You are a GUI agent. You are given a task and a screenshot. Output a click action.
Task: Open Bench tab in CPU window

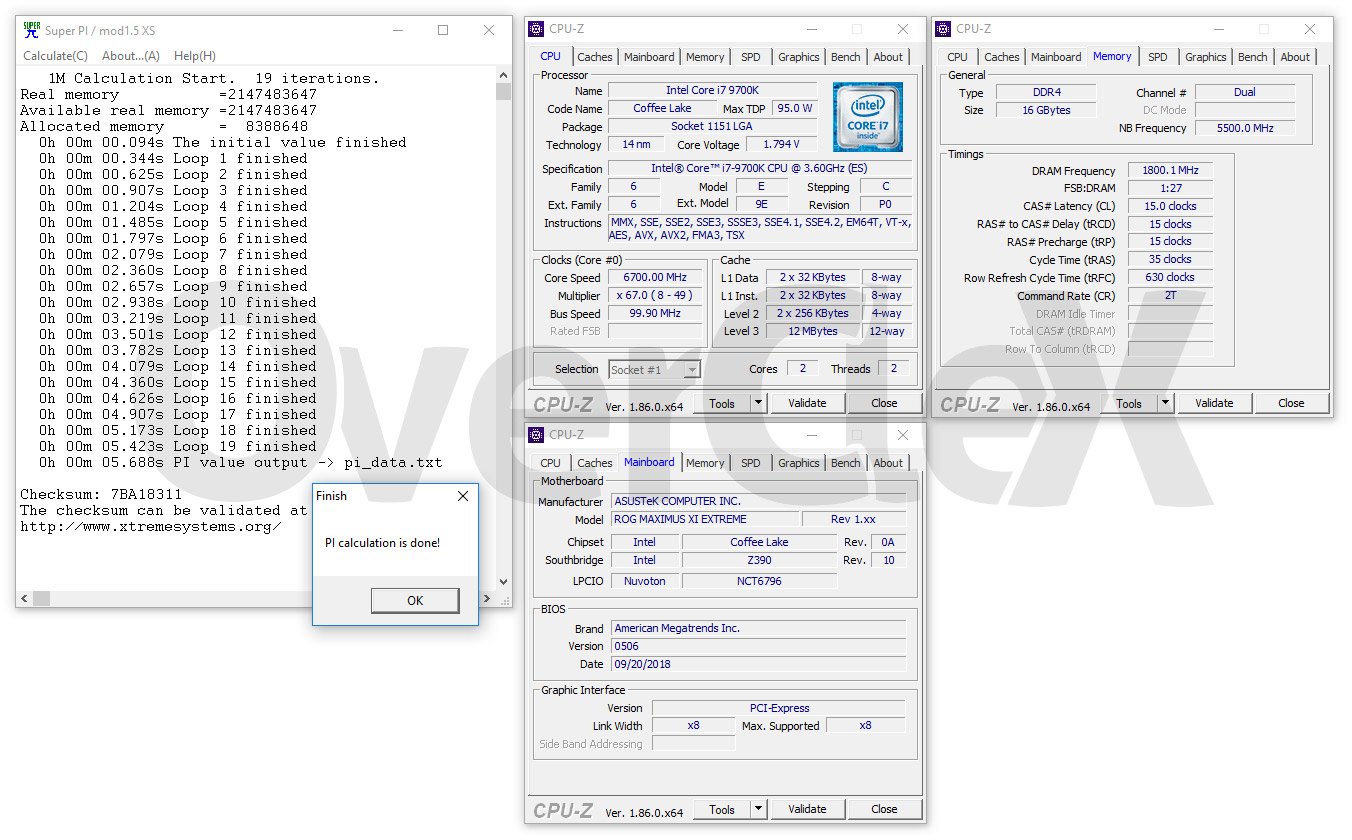[846, 57]
